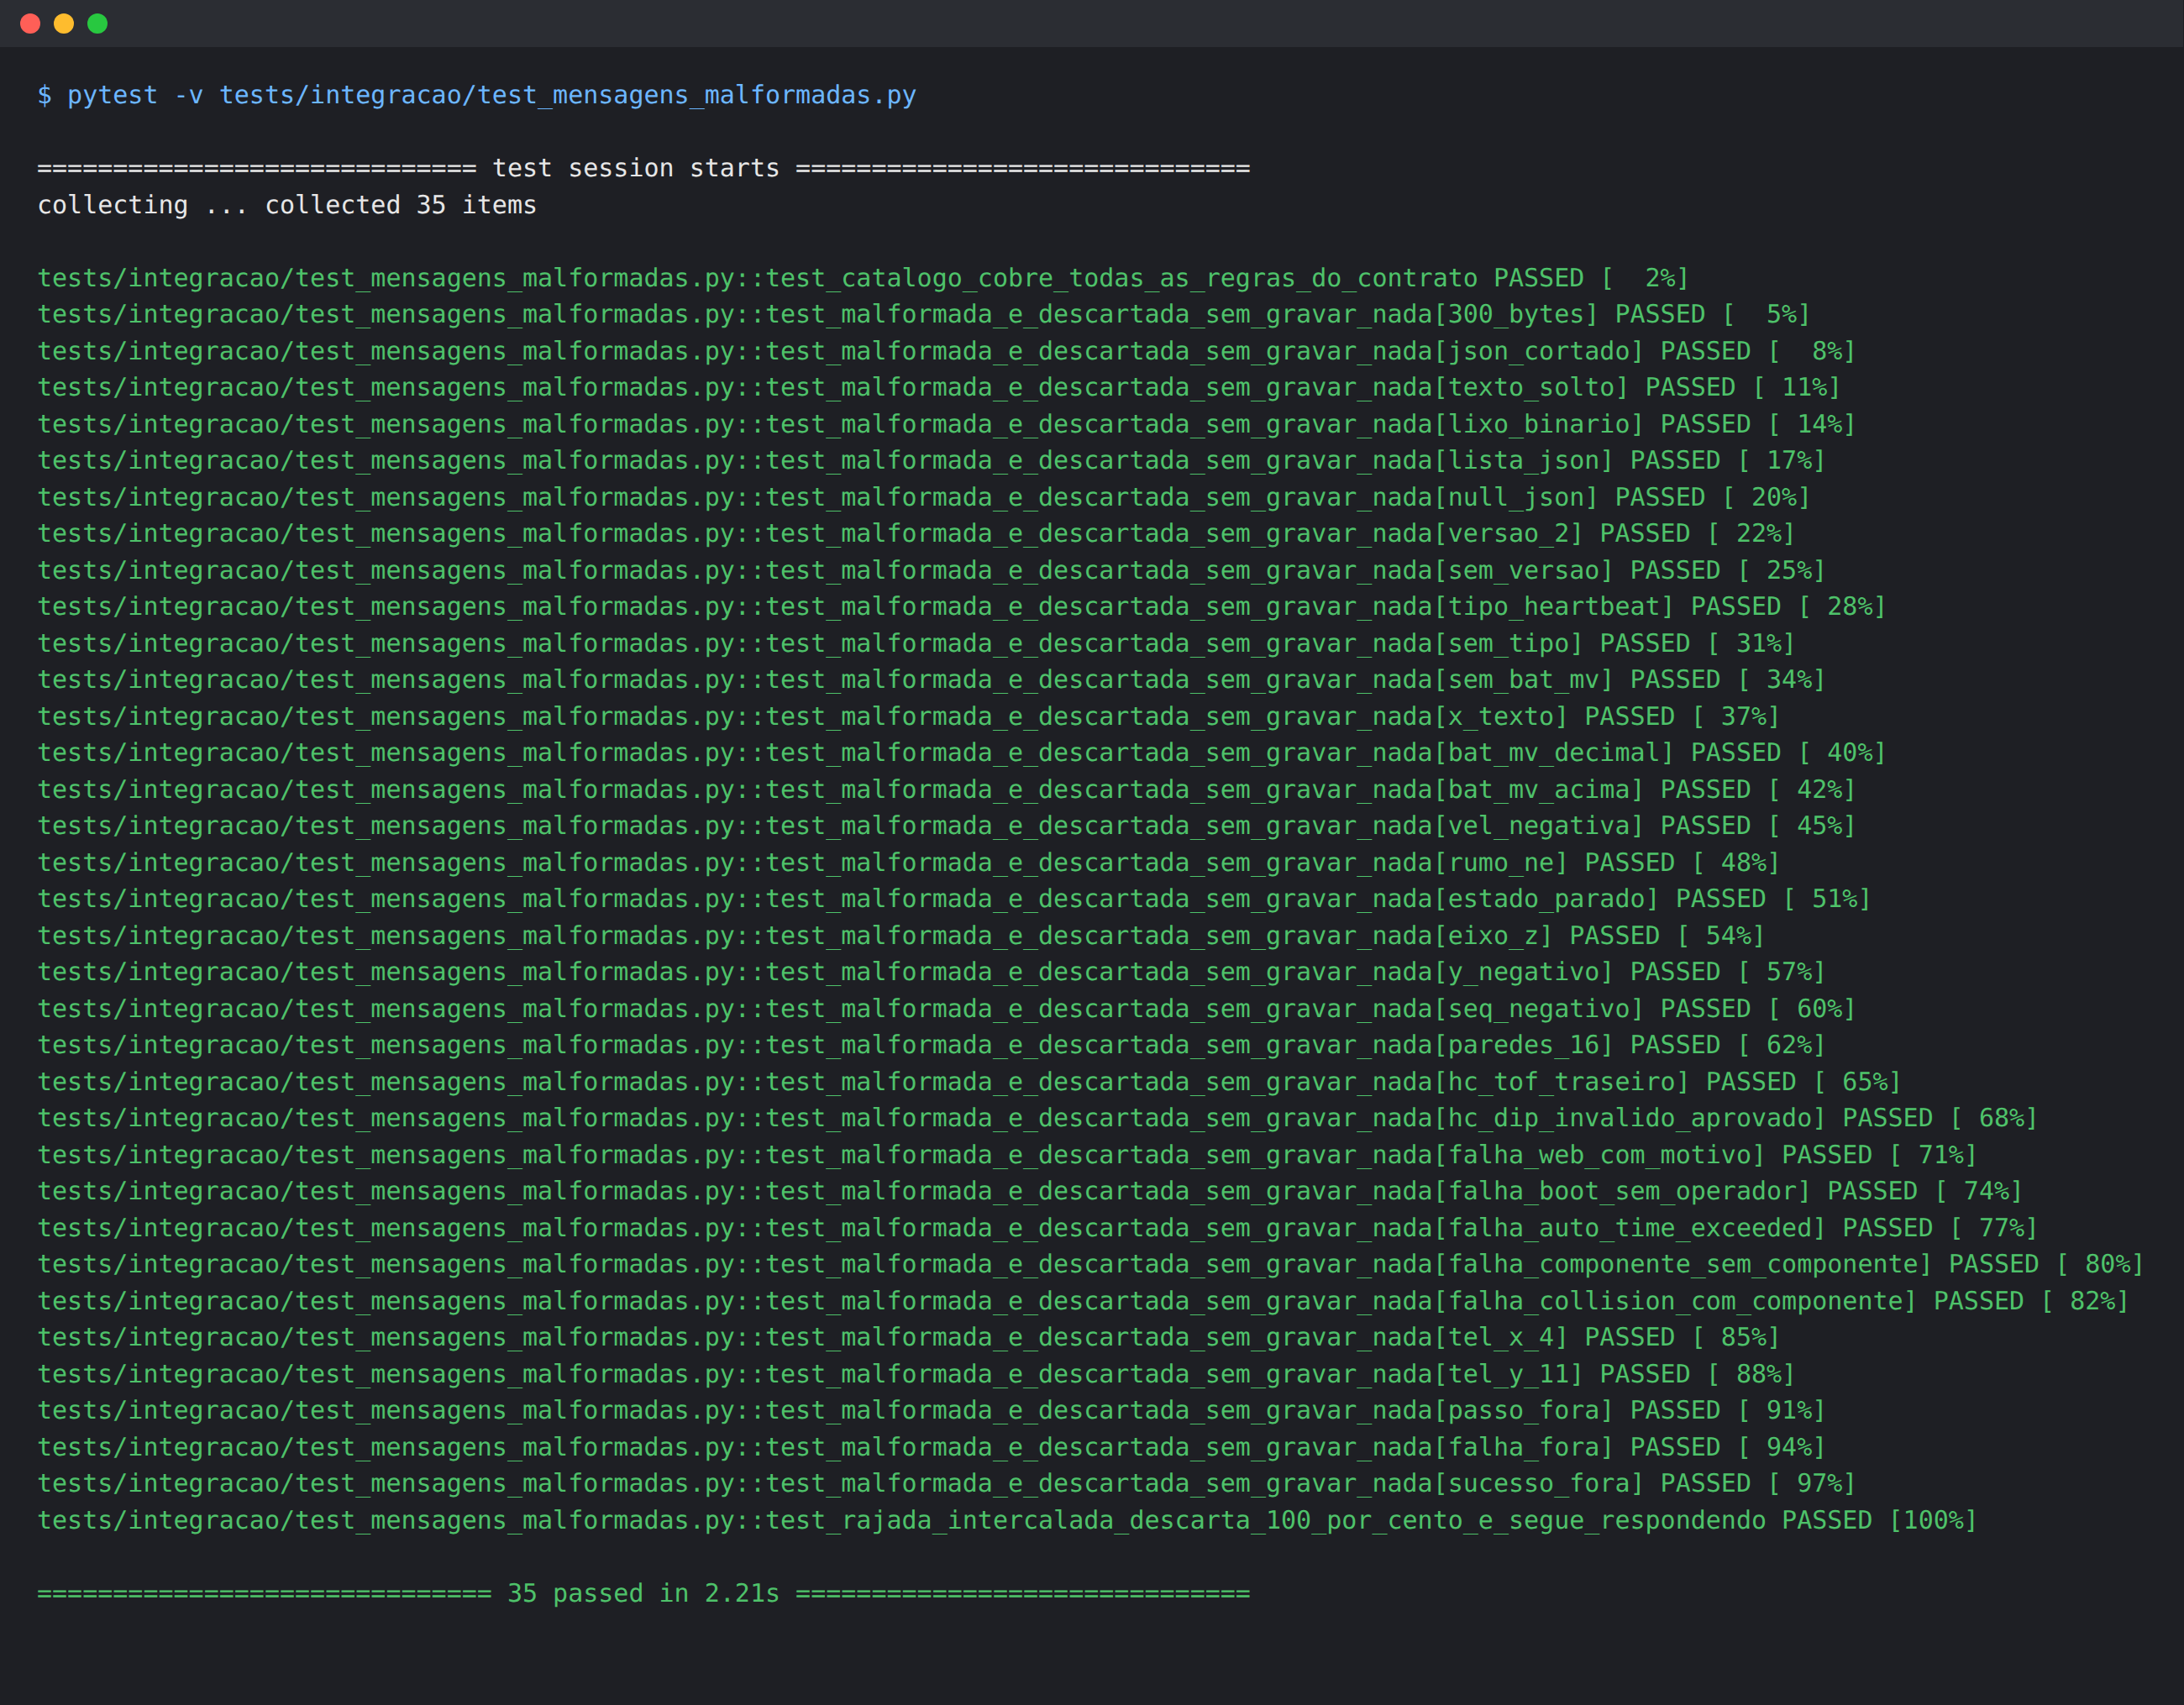Screen dimensions: 2184x1705
Task: Click the yellow minimize window button
Action: (64, 23)
